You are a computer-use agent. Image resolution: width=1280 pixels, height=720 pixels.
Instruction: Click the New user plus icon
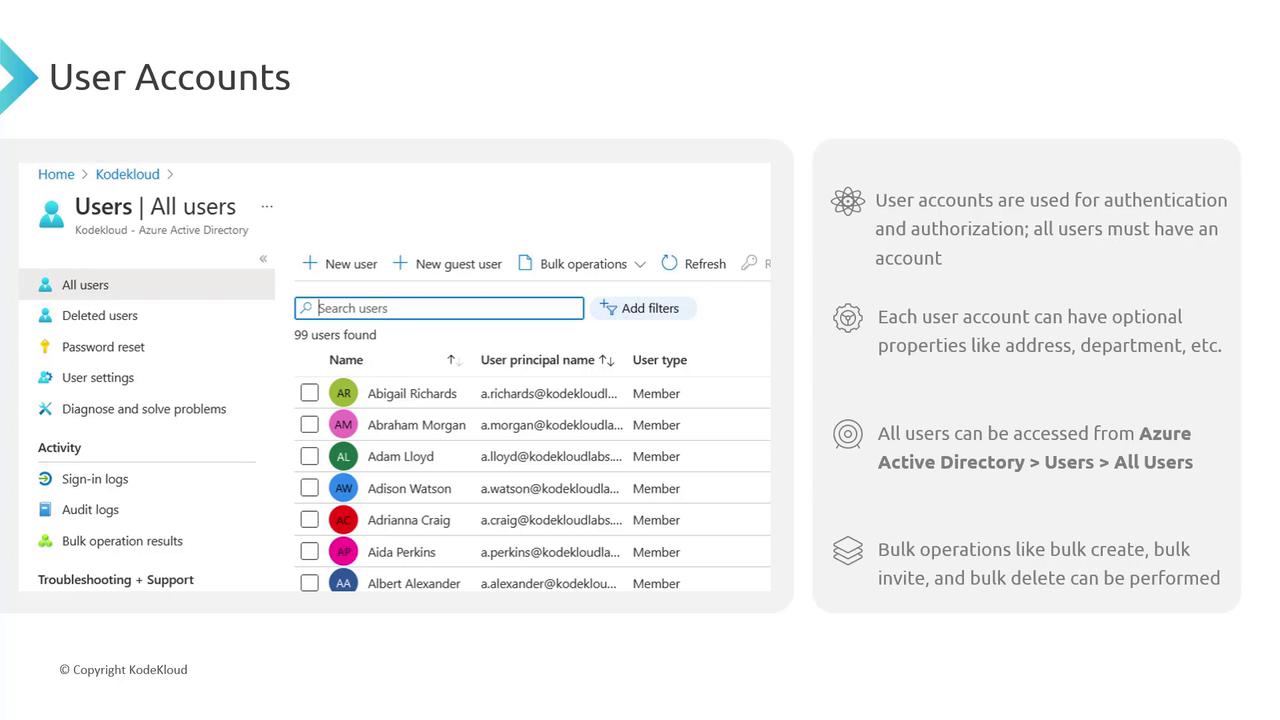click(x=310, y=263)
